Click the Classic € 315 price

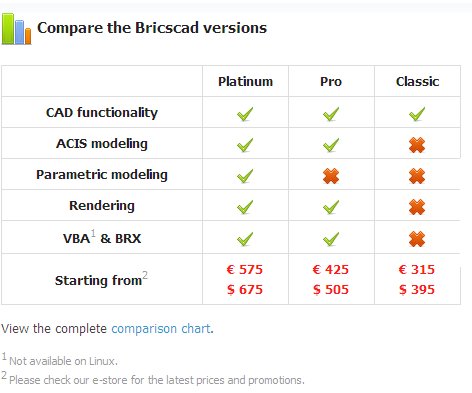417,269
